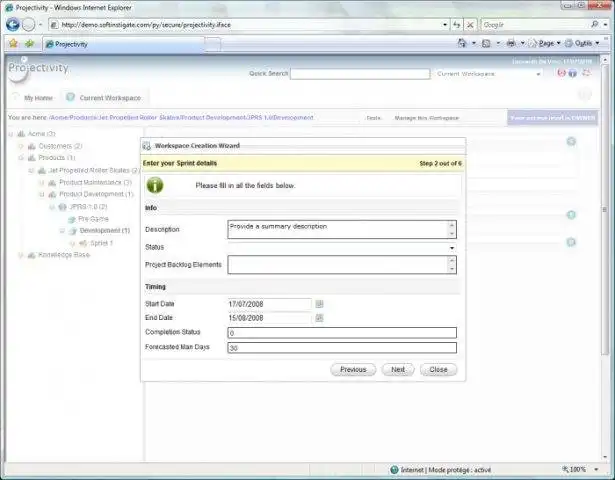Click the Add to Favorites icon
This screenshot has width=615, height=480.
pos(29,44)
